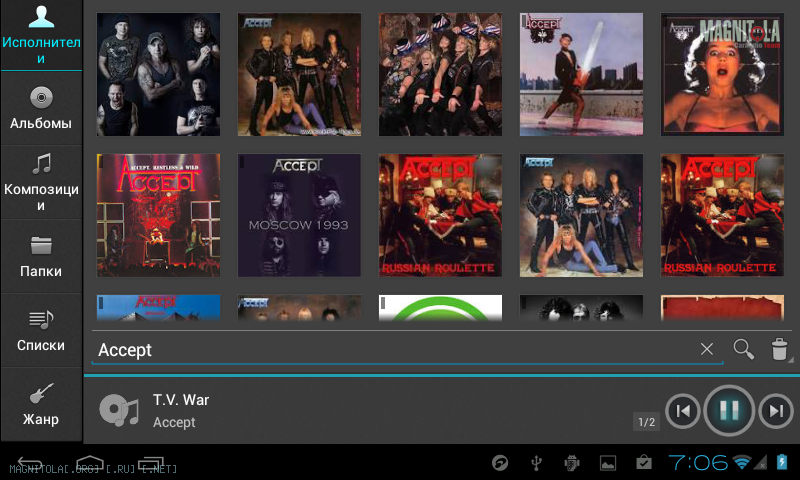
Task: Click the T.V. War track title
Action: point(181,400)
